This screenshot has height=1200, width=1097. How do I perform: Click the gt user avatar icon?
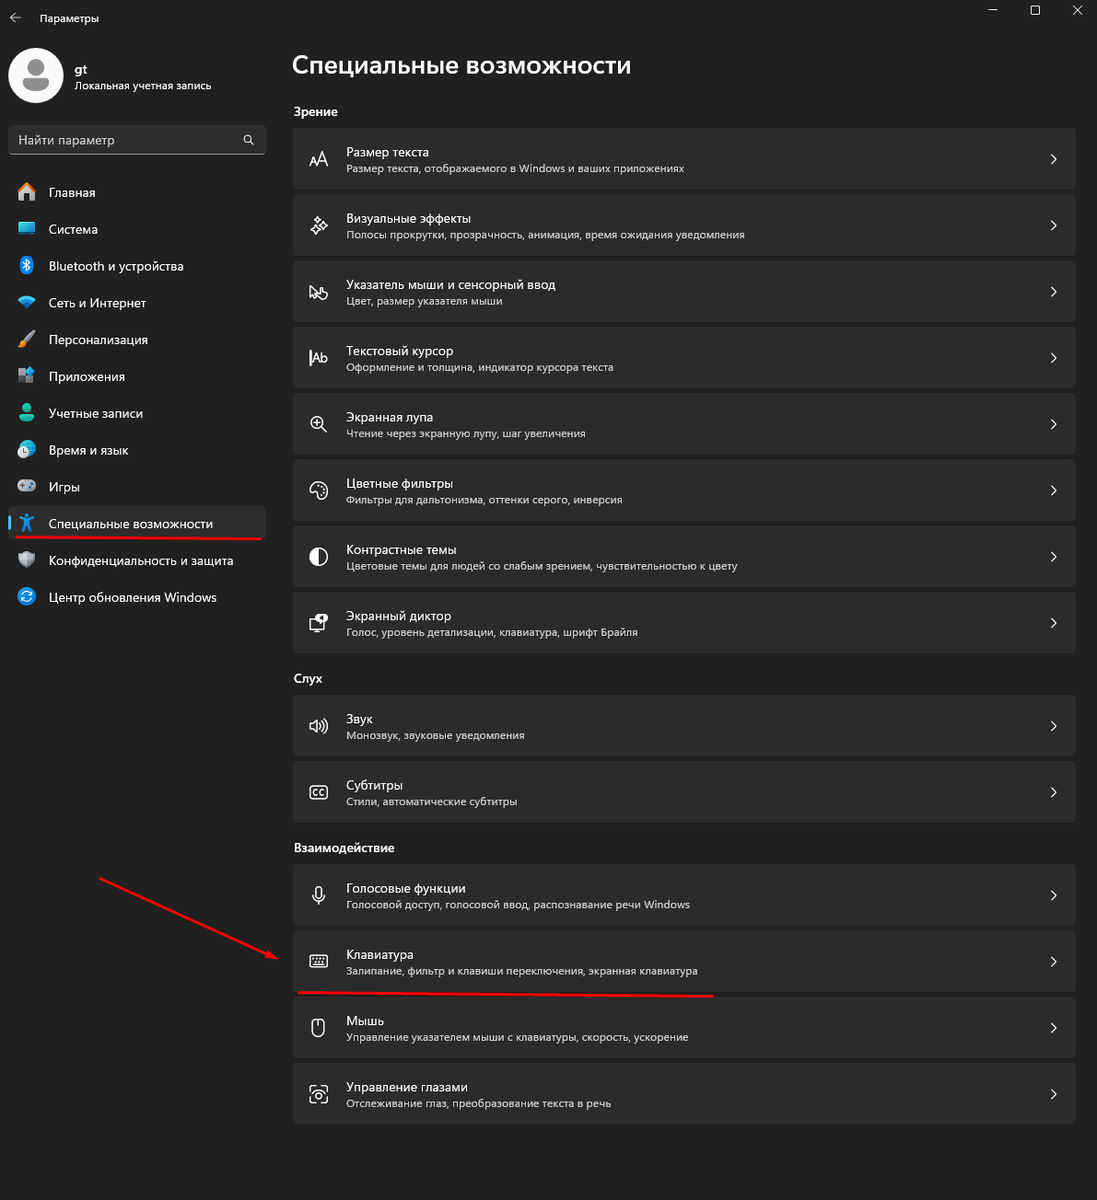36,75
